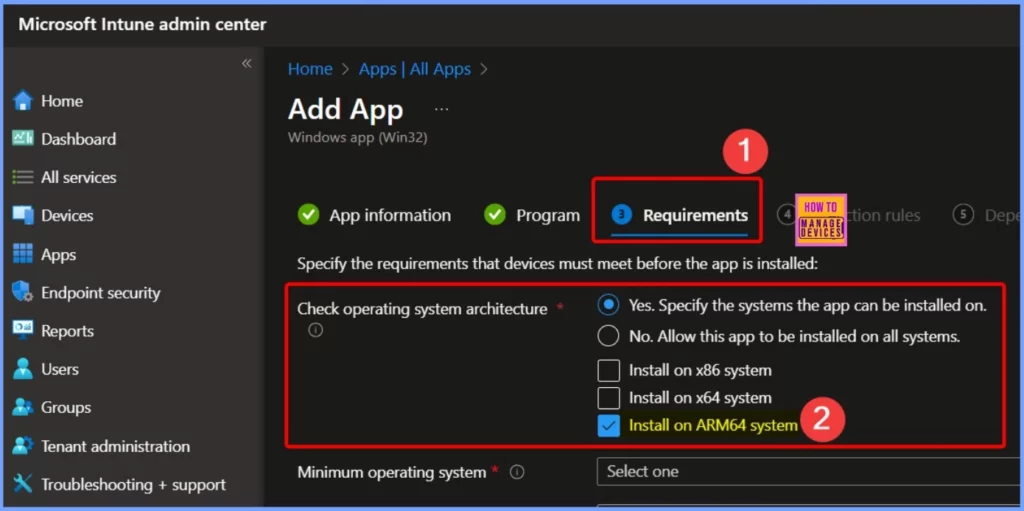Click the Troubleshooting + support wrench icon
This screenshot has width=1024, height=511.
[23, 484]
